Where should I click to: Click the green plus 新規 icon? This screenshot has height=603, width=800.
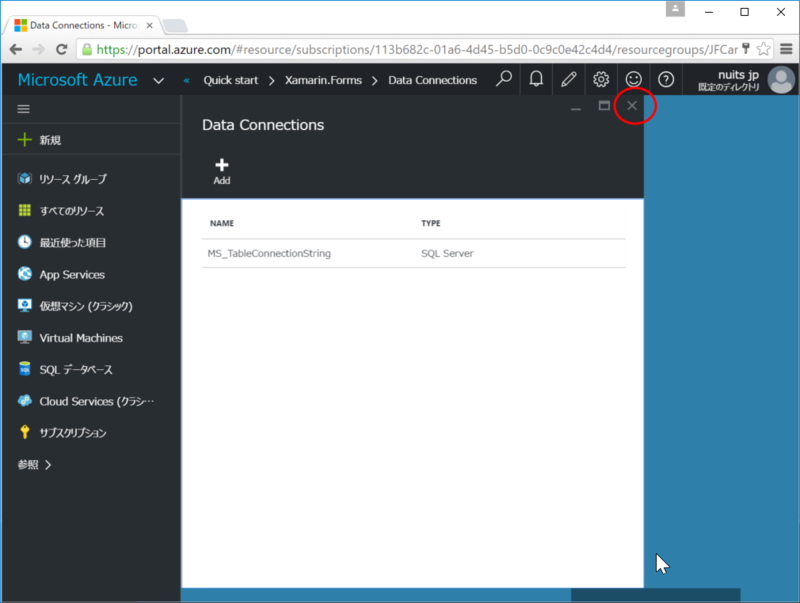tap(24, 139)
